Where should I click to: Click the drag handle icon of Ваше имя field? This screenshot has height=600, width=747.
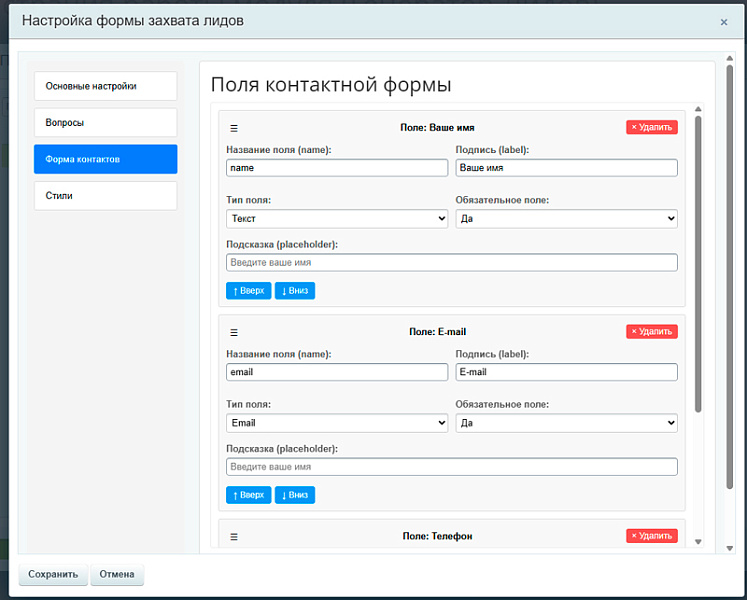click(x=234, y=128)
